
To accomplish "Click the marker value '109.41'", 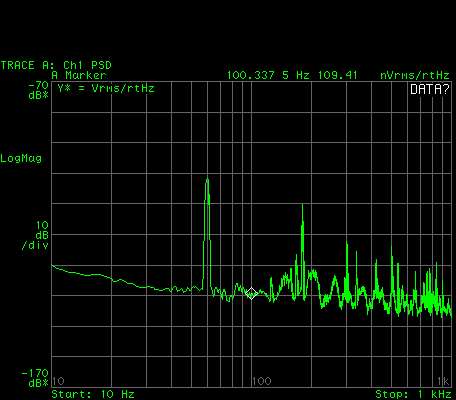I will (x=337, y=75).
